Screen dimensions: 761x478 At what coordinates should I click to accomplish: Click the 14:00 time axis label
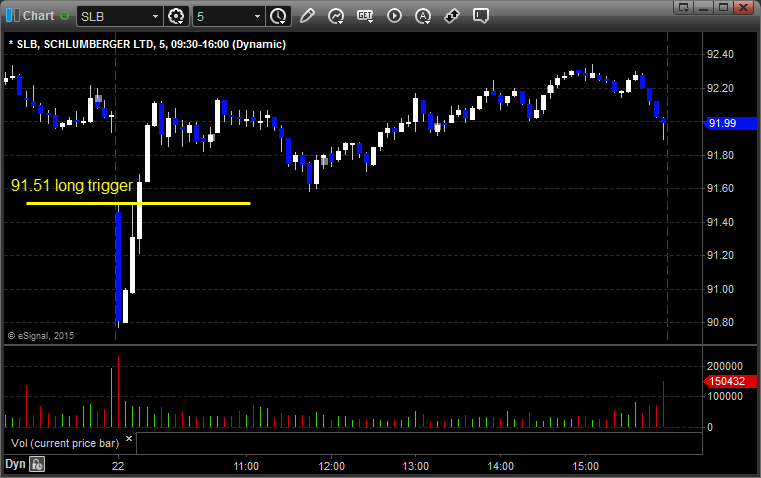tap(500, 466)
